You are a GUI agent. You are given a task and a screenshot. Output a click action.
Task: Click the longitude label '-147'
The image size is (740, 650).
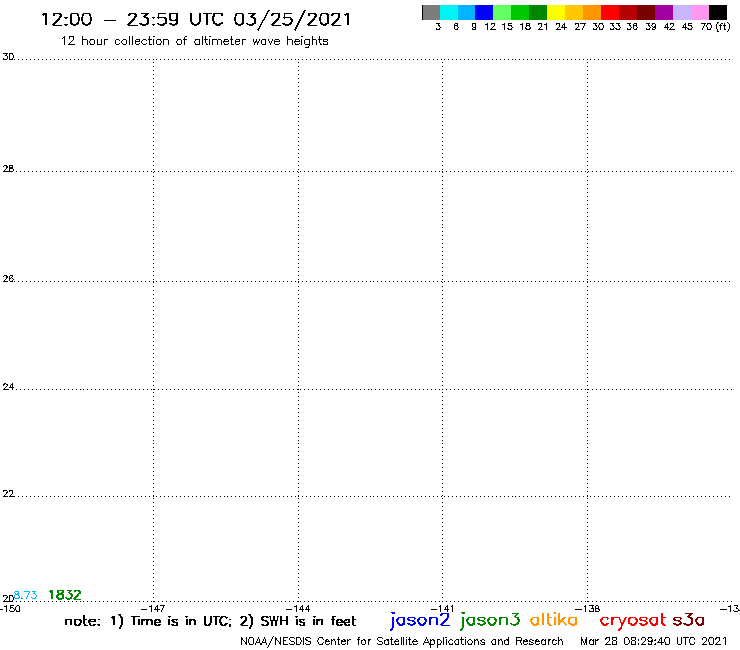(x=153, y=608)
